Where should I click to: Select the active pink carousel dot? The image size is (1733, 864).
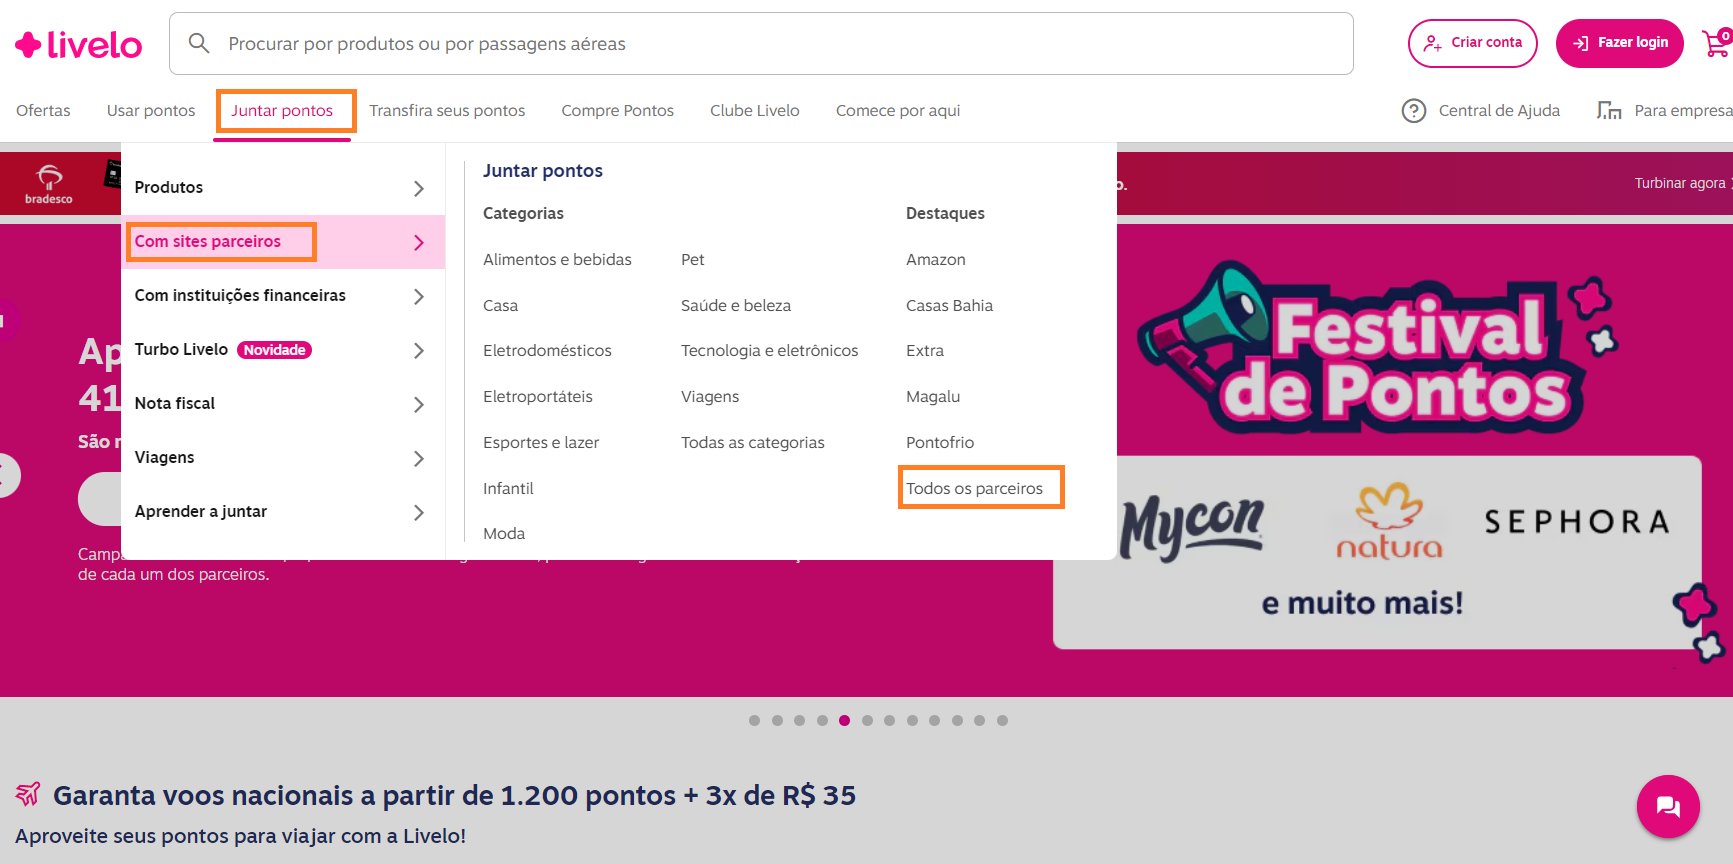click(845, 720)
